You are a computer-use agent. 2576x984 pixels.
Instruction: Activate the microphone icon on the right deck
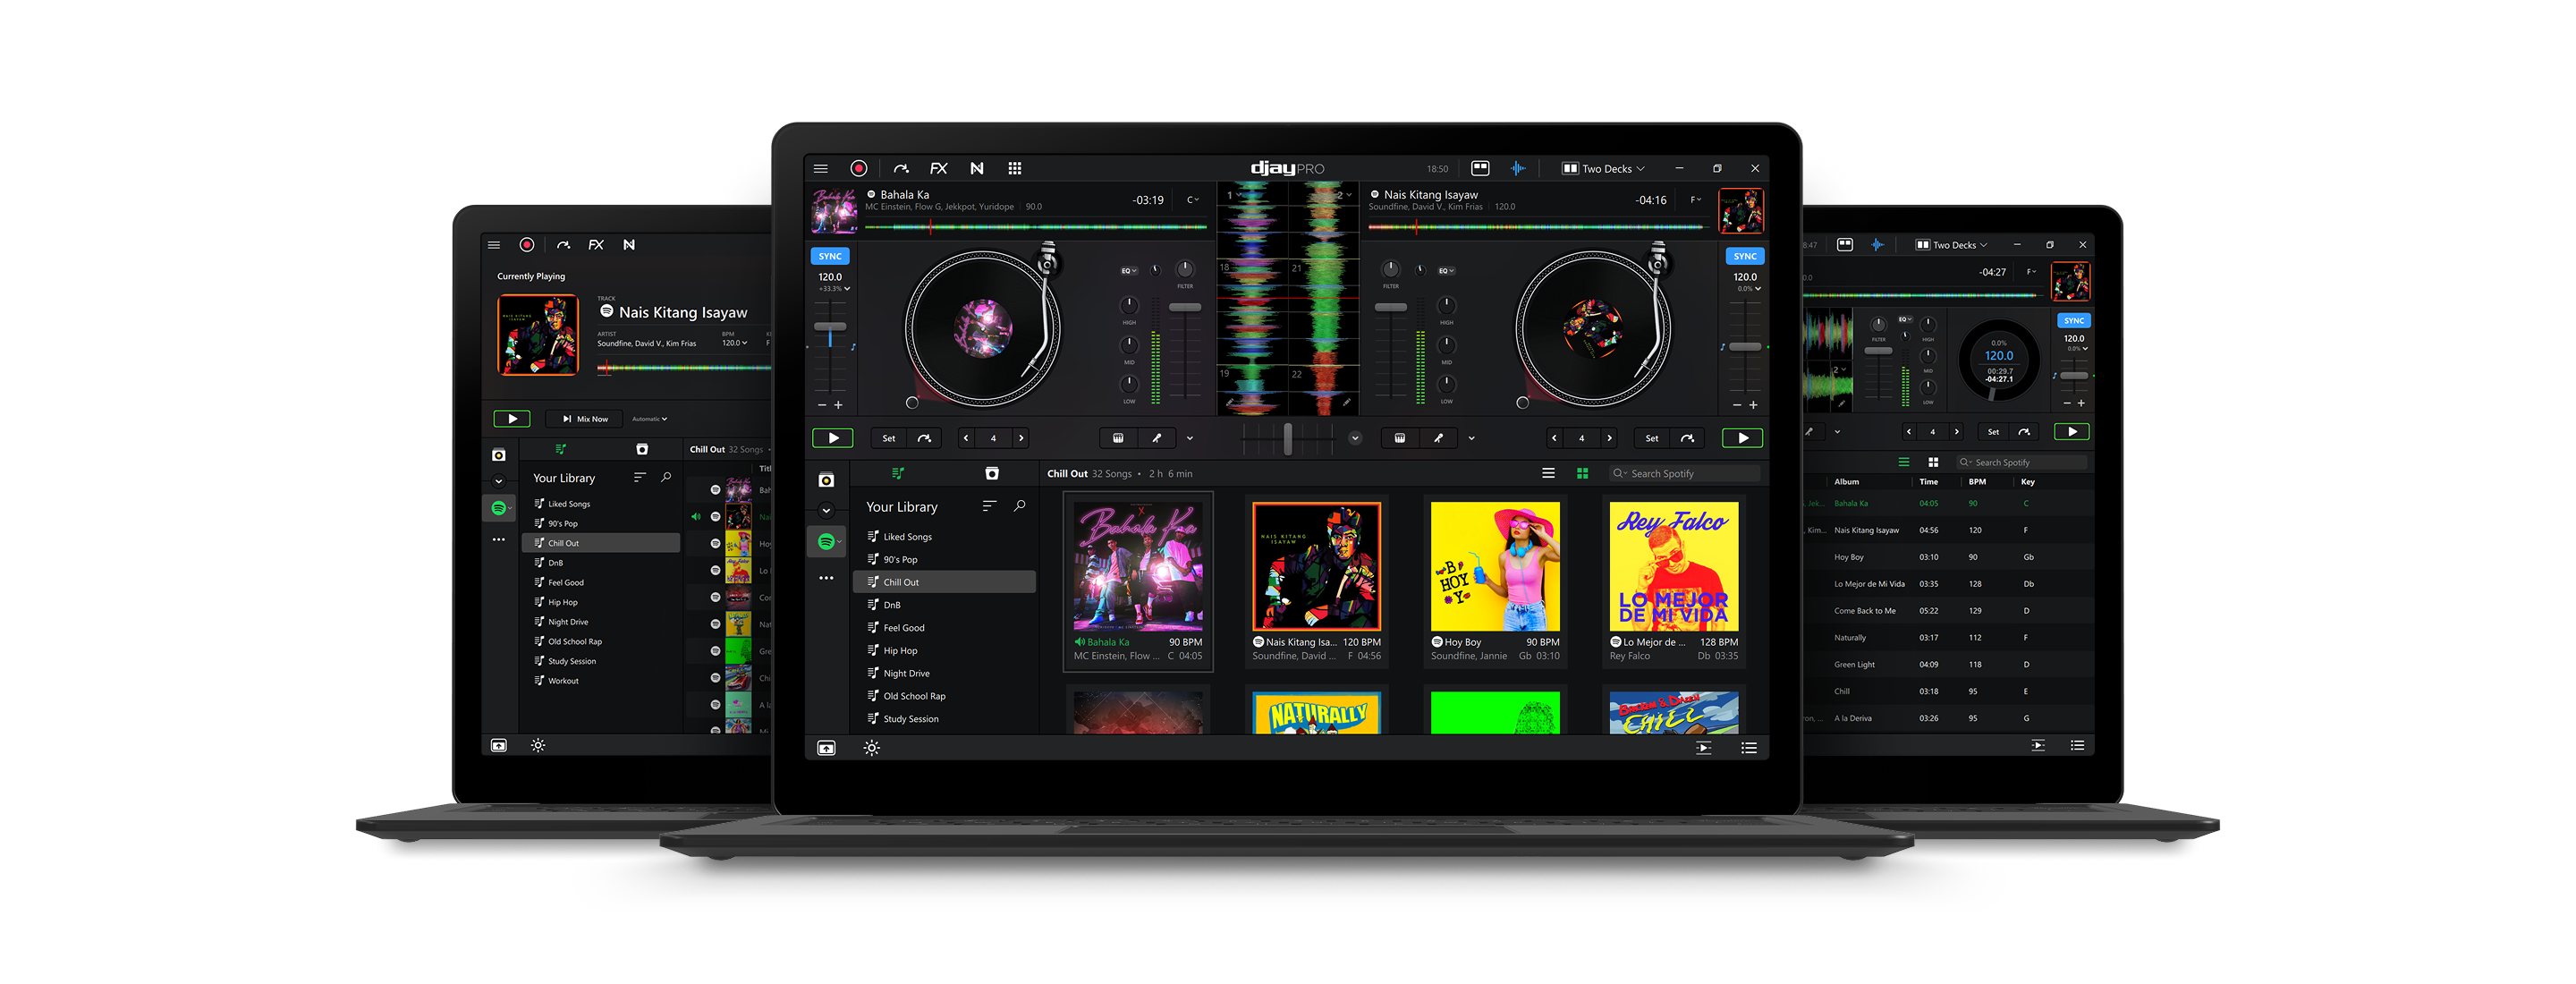pos(1440,437)
